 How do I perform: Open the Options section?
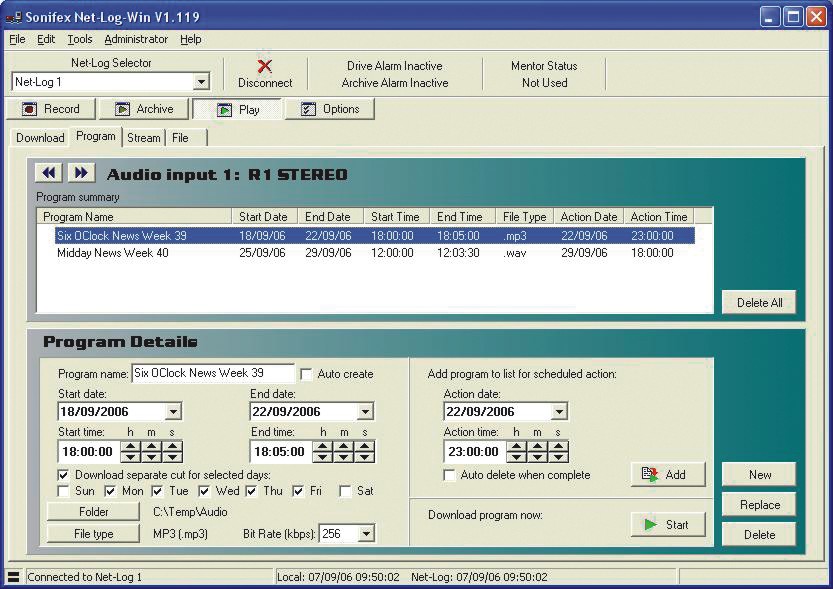pos(330,109)
